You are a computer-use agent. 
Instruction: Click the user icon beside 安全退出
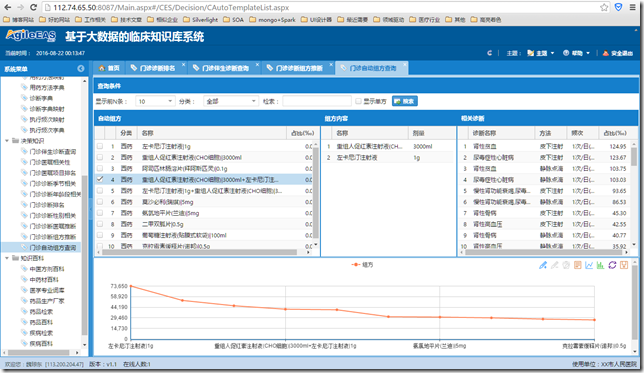click(605, 53)
